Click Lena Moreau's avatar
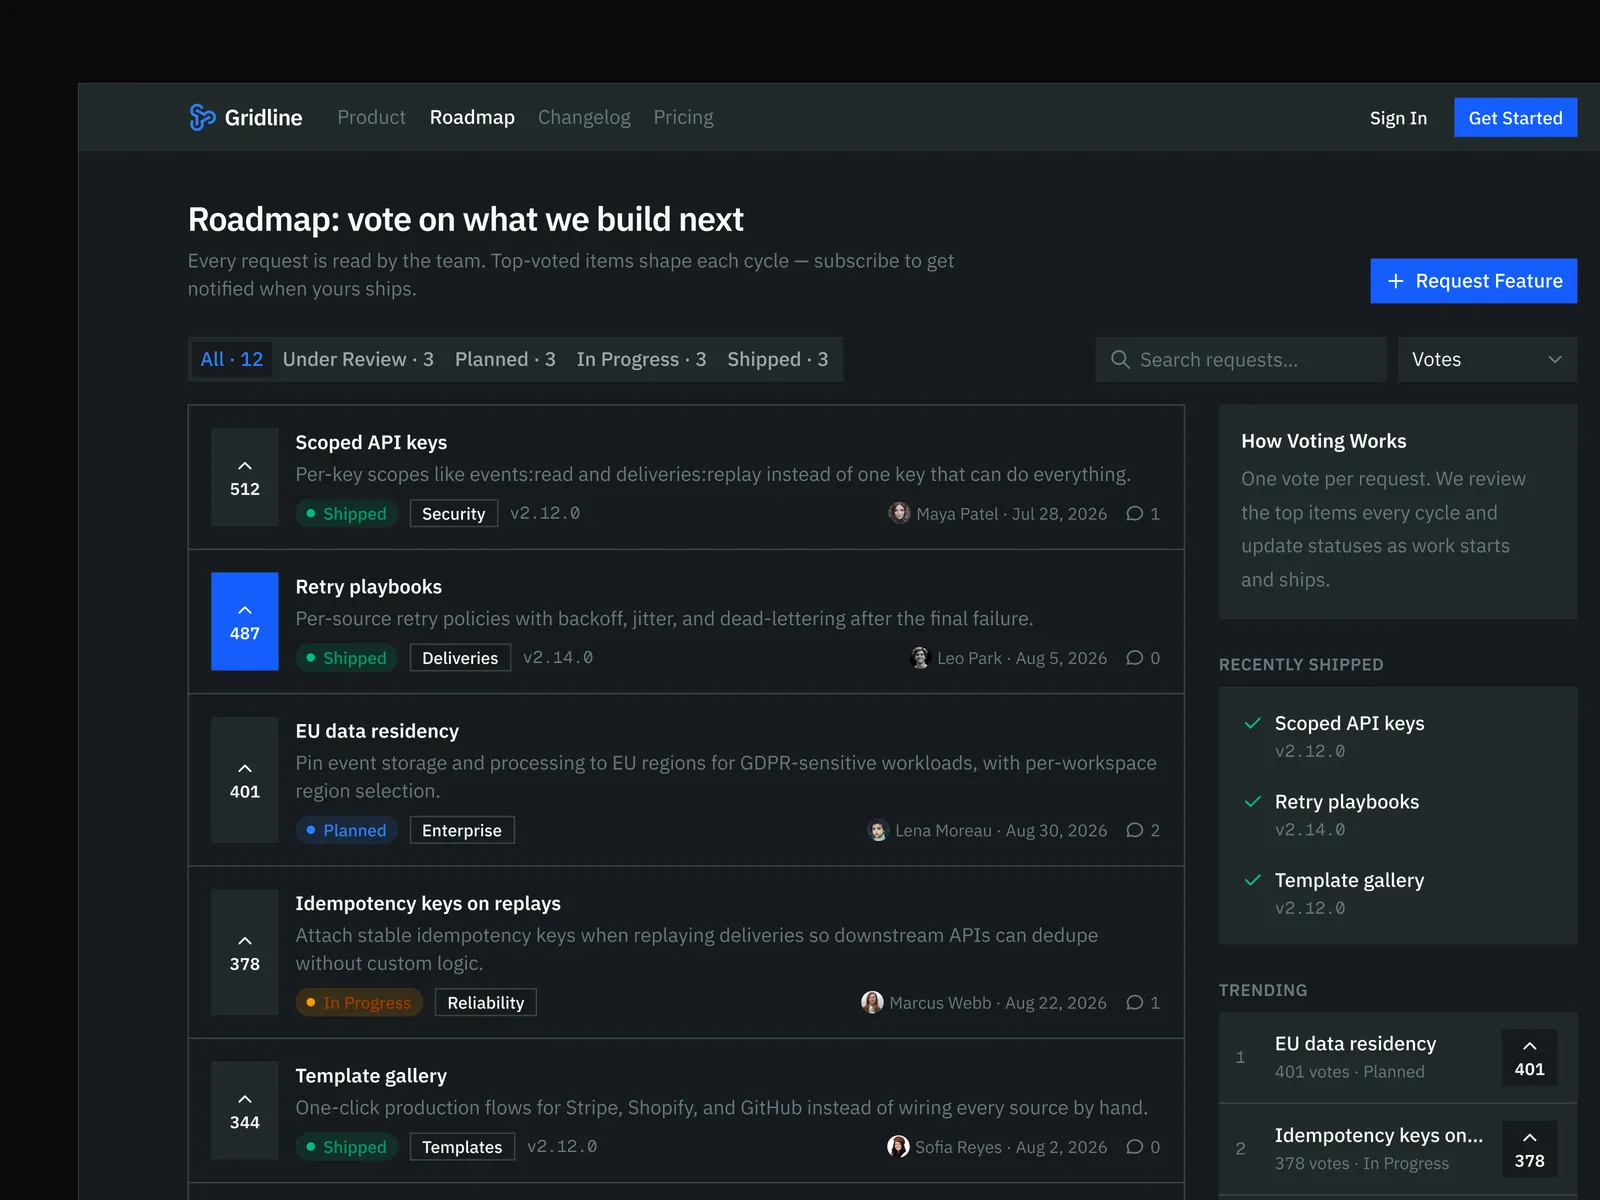Image resolution: width=1600 pixels, height=1200 pixels. (878, 830)
